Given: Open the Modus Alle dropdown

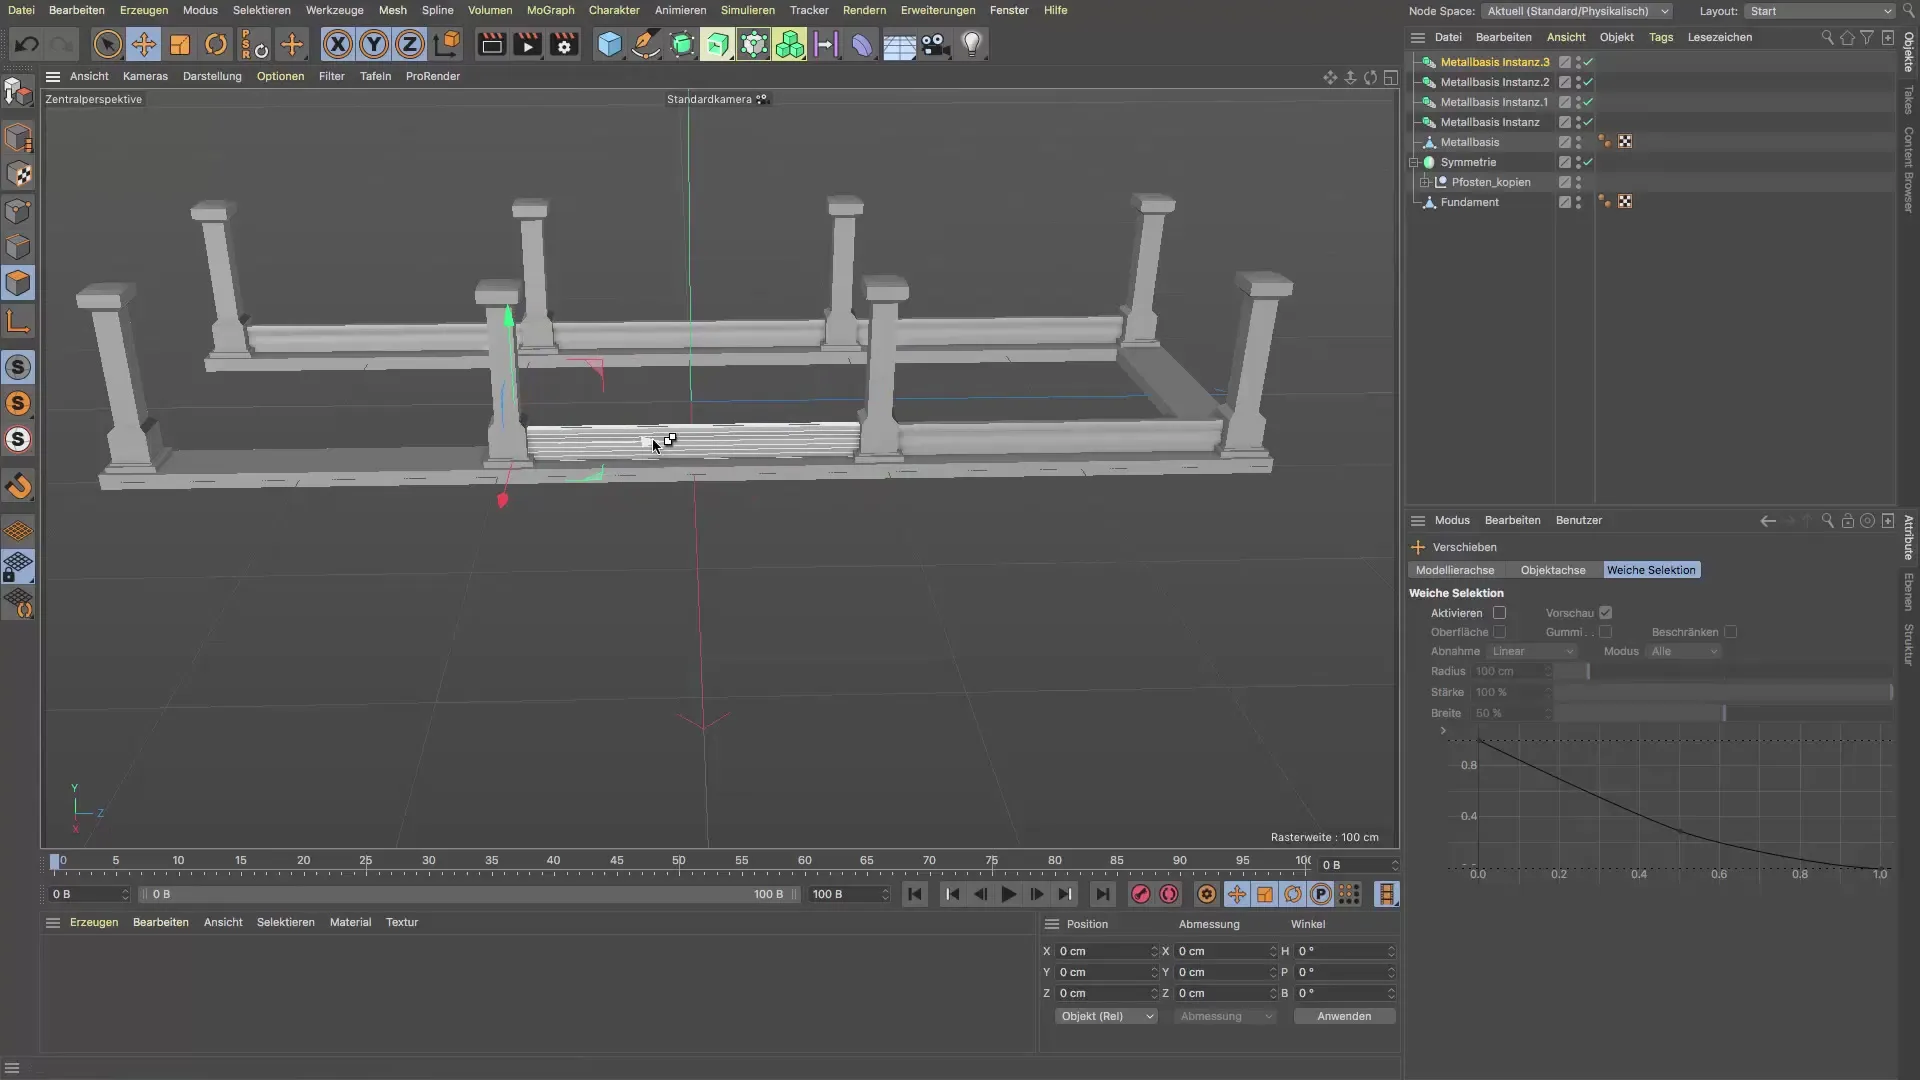Looking at the screenshot, I should click(1683, 651).
